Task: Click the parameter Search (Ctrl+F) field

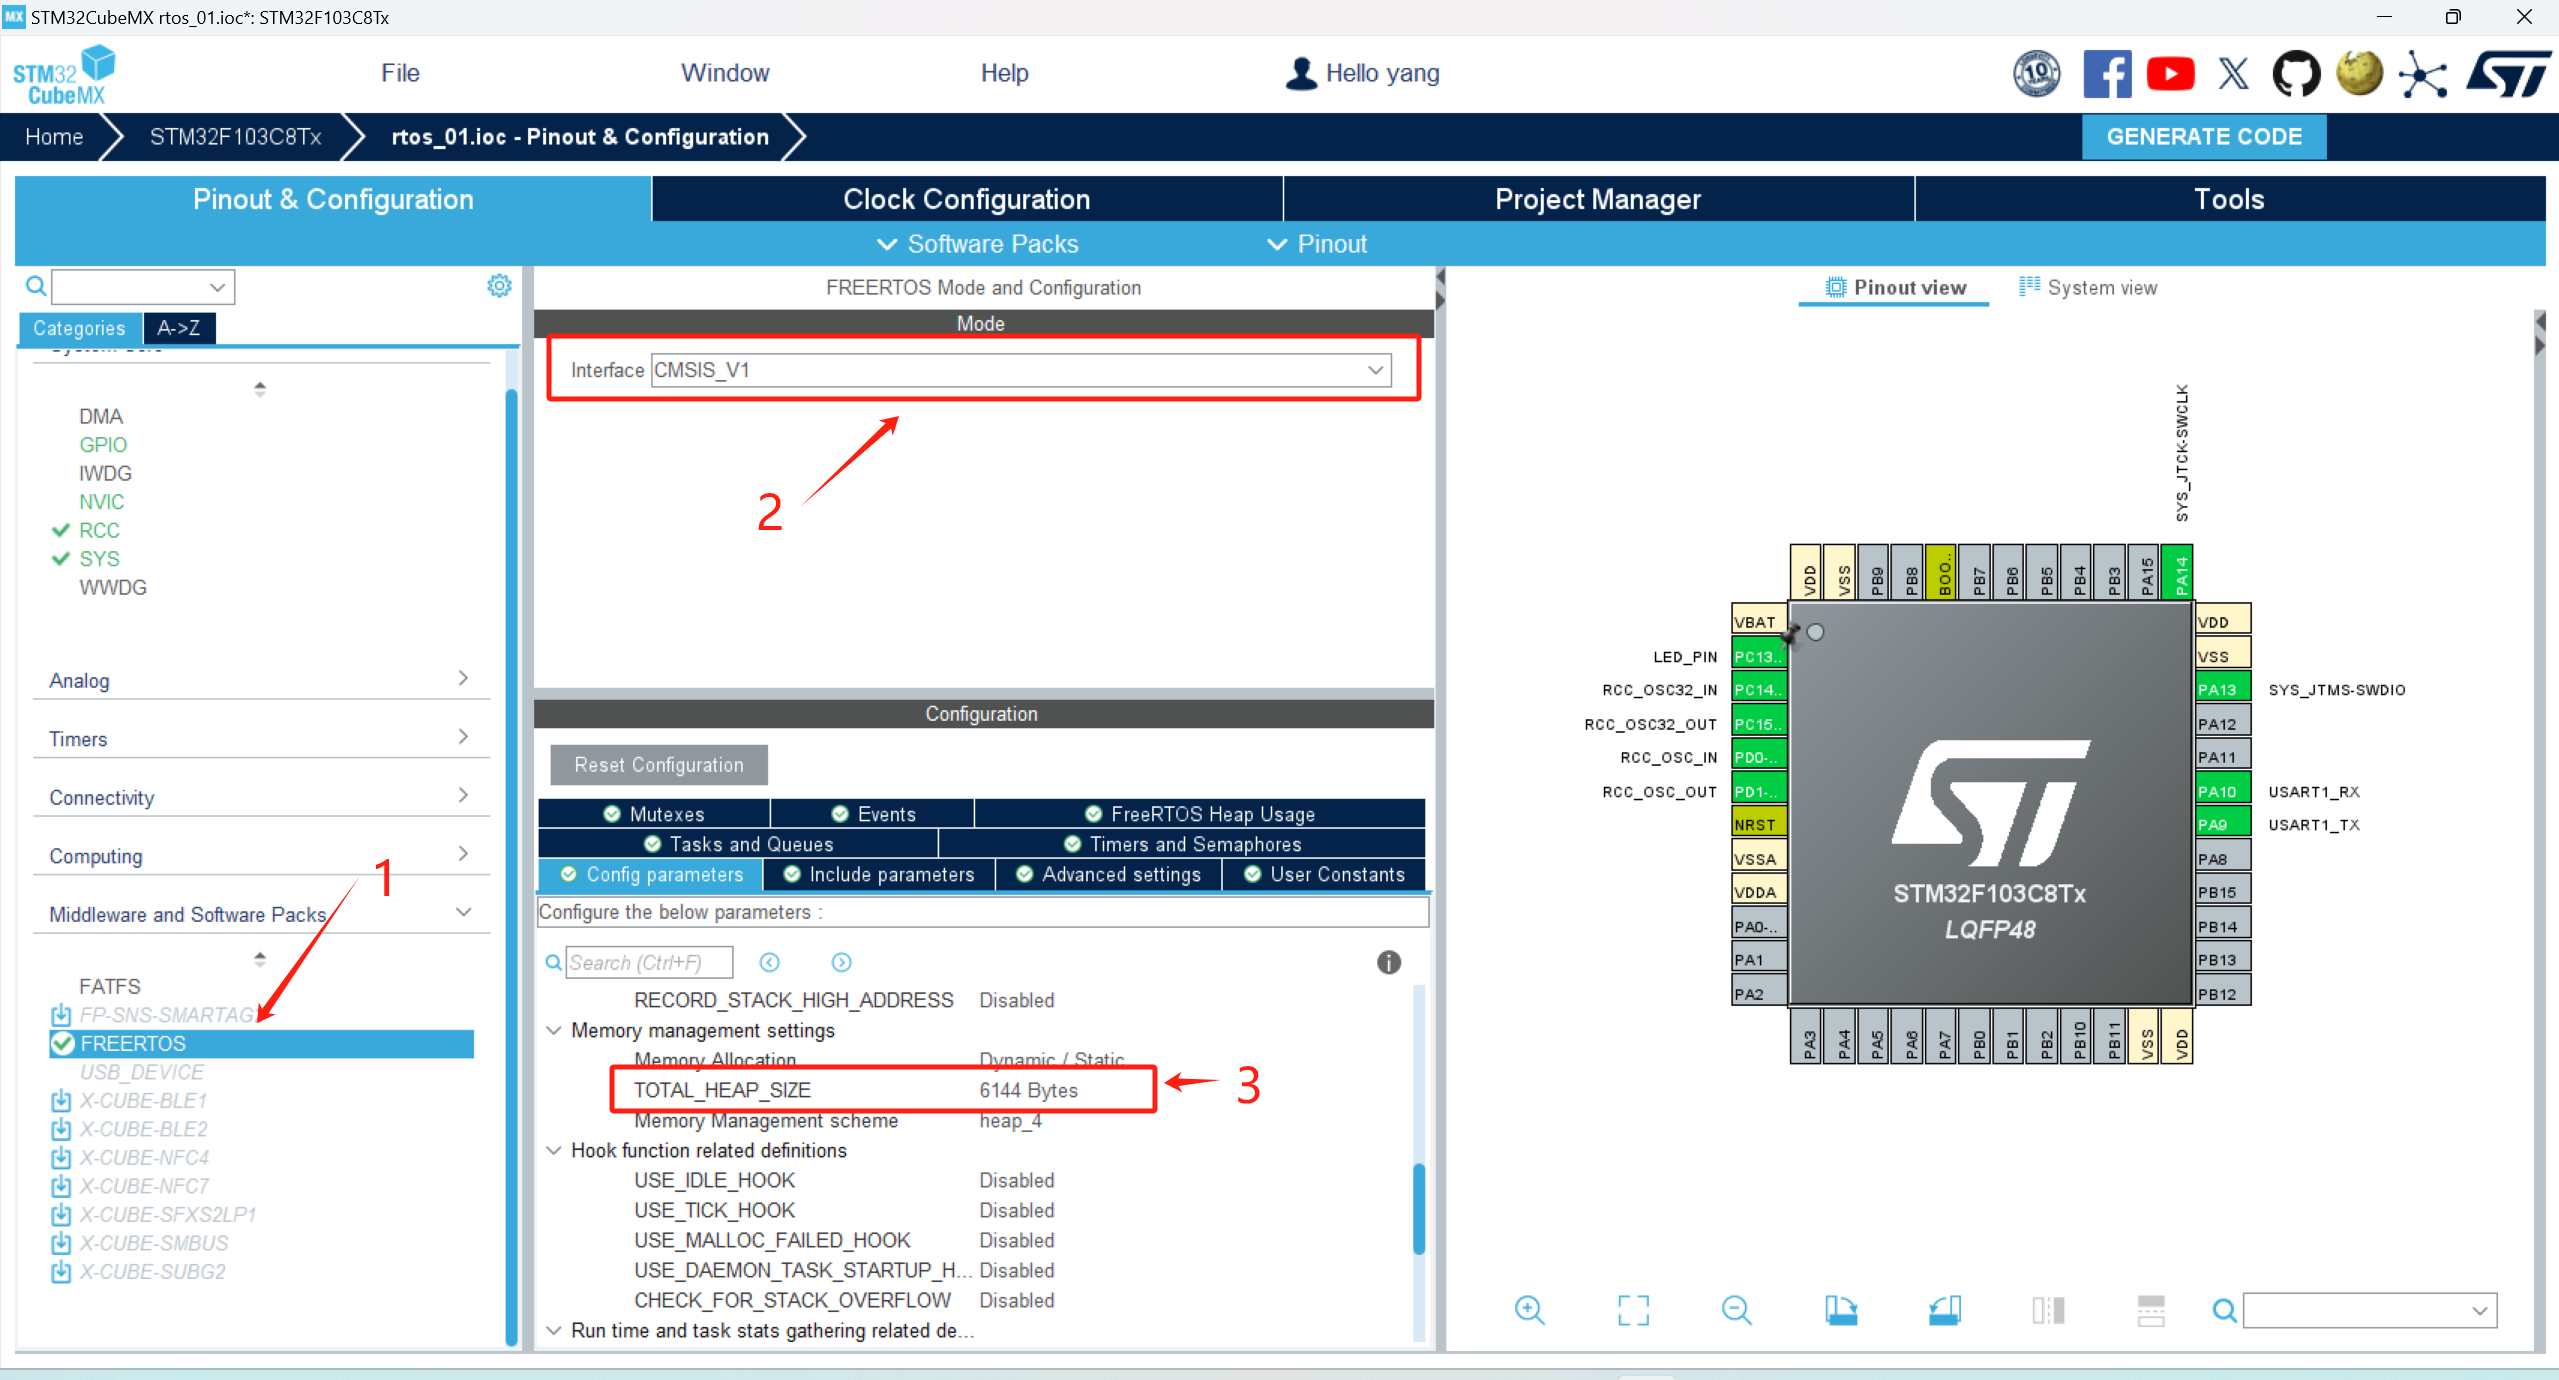Action: tap(648, 962)
